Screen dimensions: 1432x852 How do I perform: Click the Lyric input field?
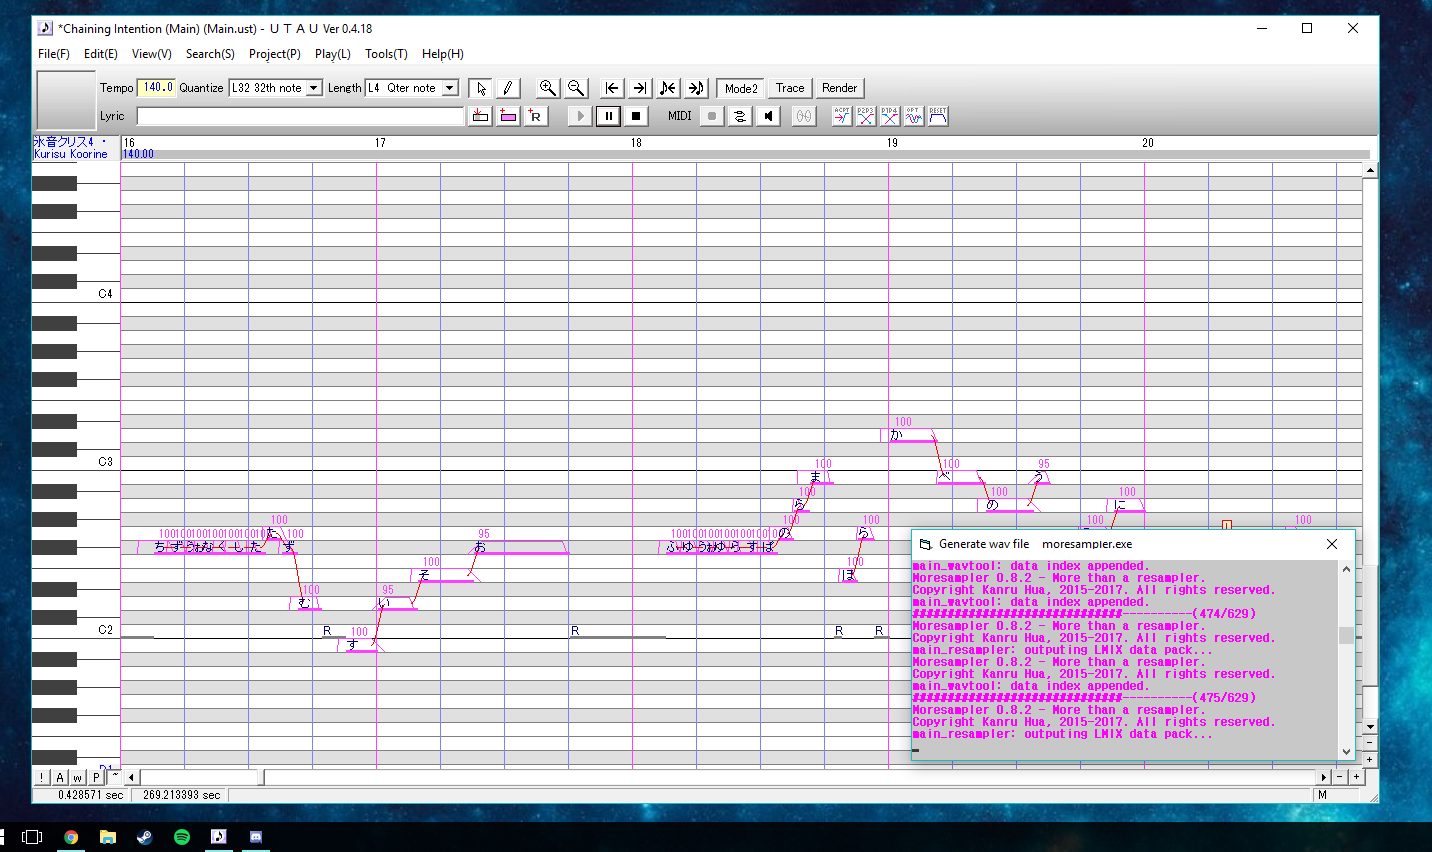click(x=301, y=116)
